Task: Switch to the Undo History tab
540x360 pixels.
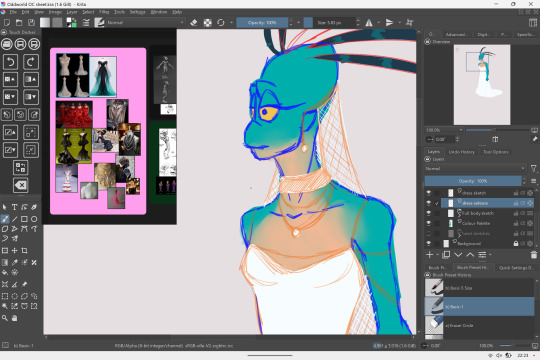Action: 461,152
